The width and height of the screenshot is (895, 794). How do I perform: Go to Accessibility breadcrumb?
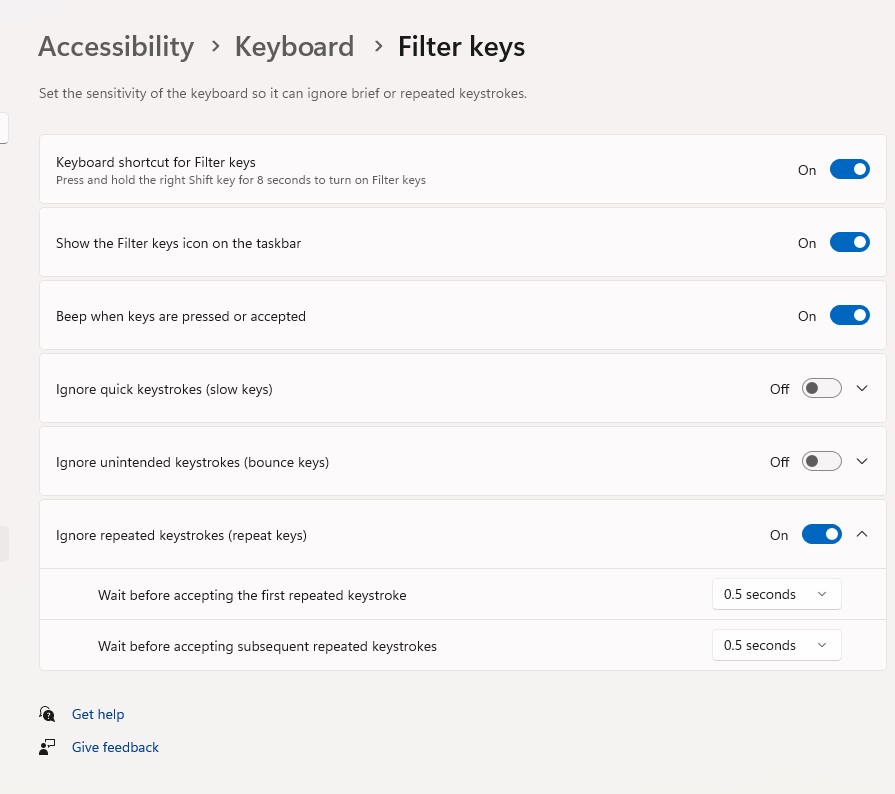pyautogui.click(x=116, y=47)
